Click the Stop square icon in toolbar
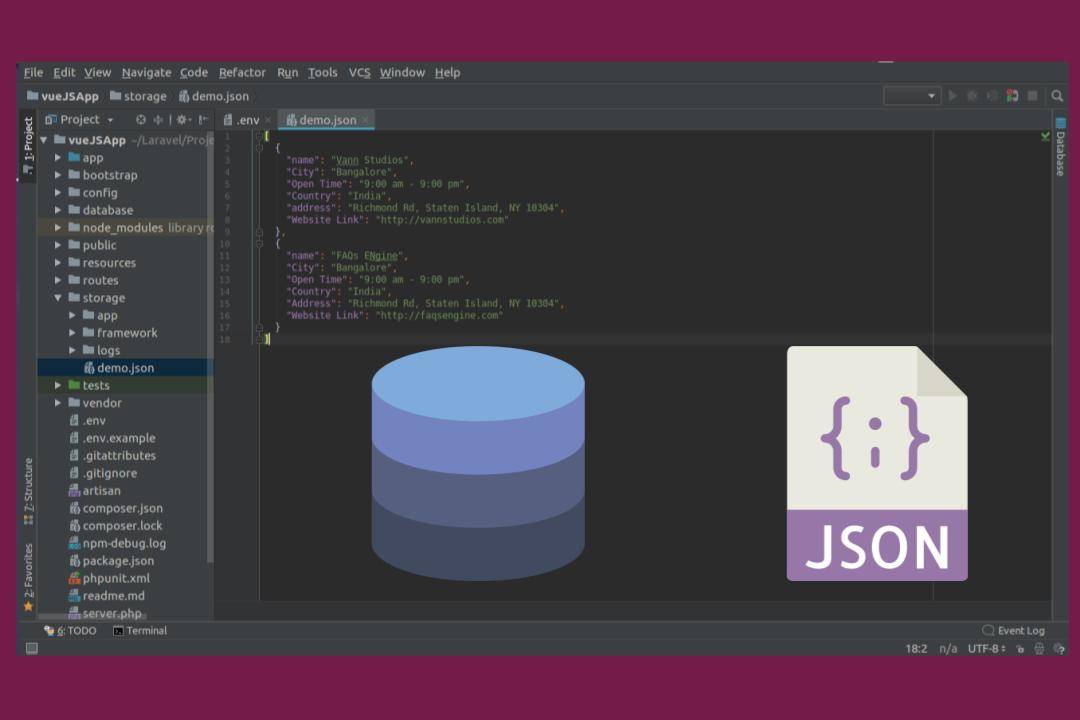This screenshot has height=720, width=1080. (x=1032, y=96)
